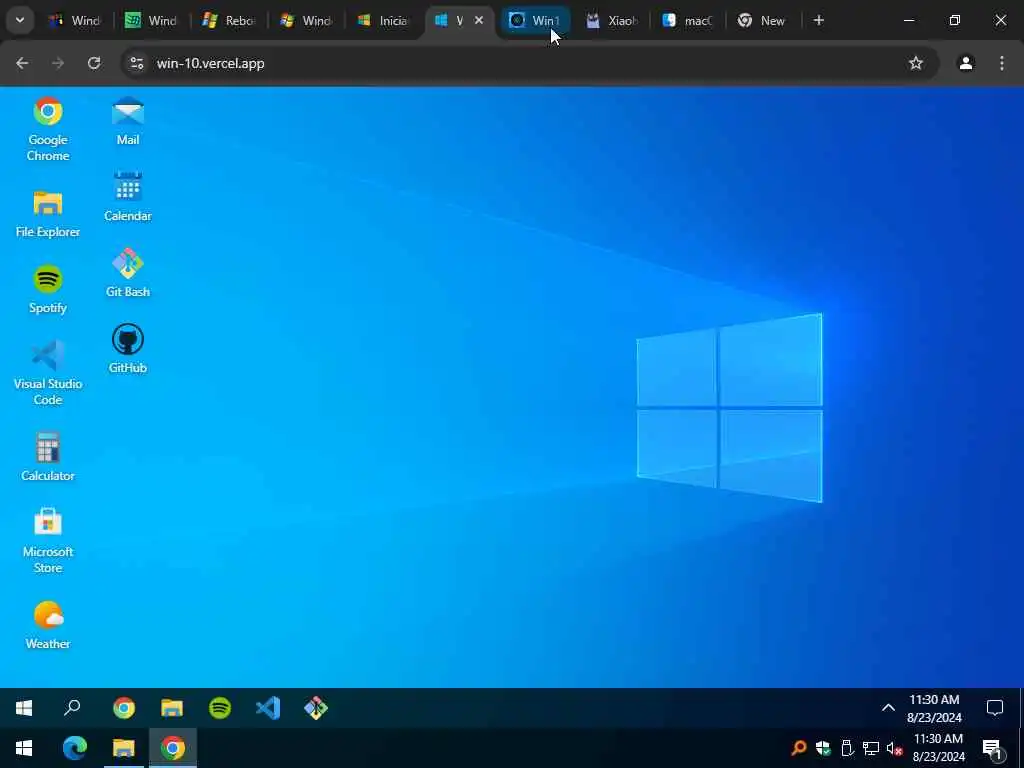Open Microsoft Edge from the real taskbar
Viewport: 1024px width, 768px height.
pos(74,748)
